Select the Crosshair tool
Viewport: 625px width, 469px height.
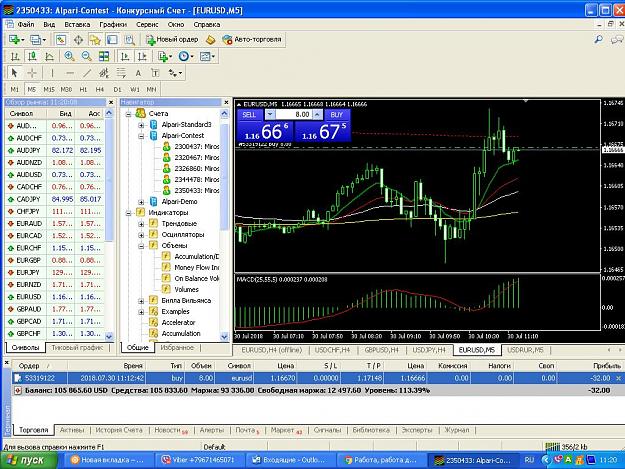click(31, 73)
